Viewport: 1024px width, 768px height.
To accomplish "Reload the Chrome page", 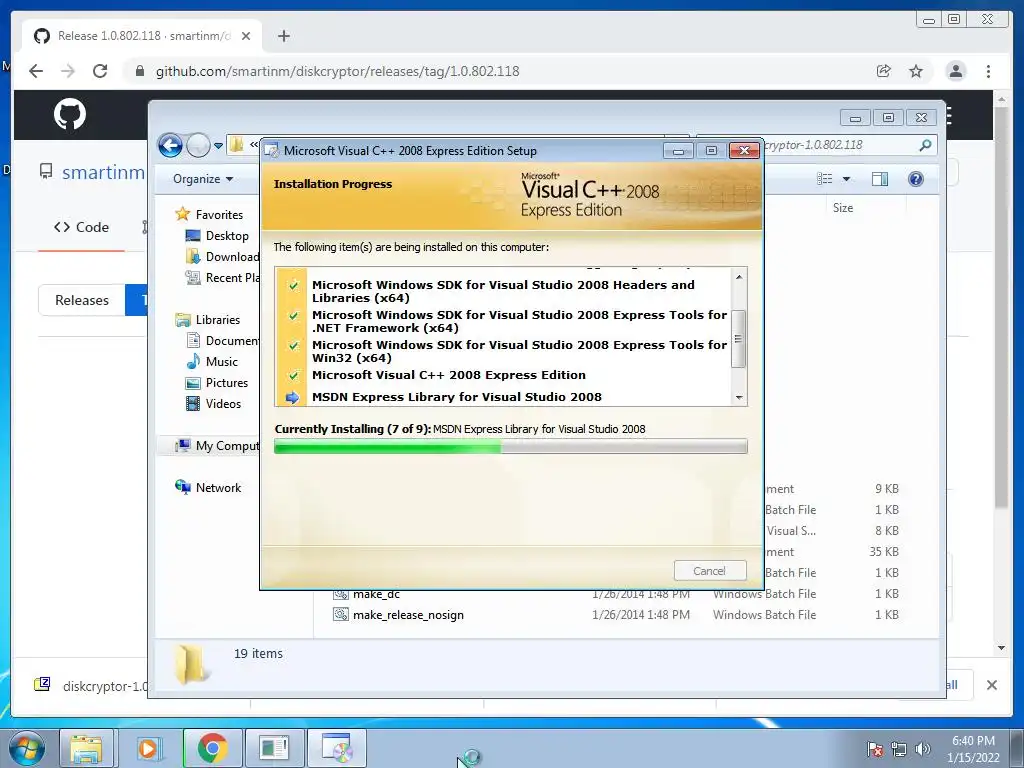I will point(100,71).
